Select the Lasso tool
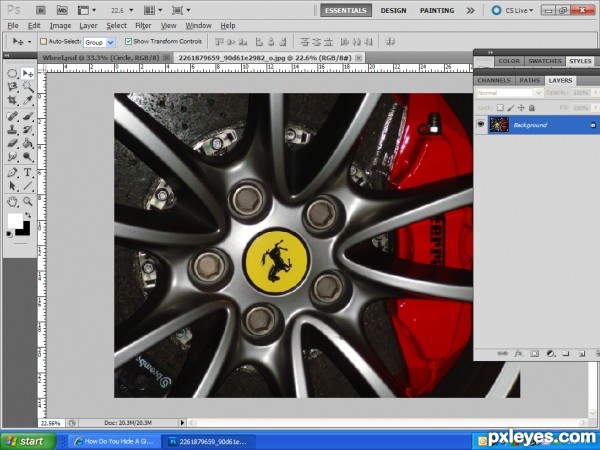The image size is (600, 450). pos(12,87)
